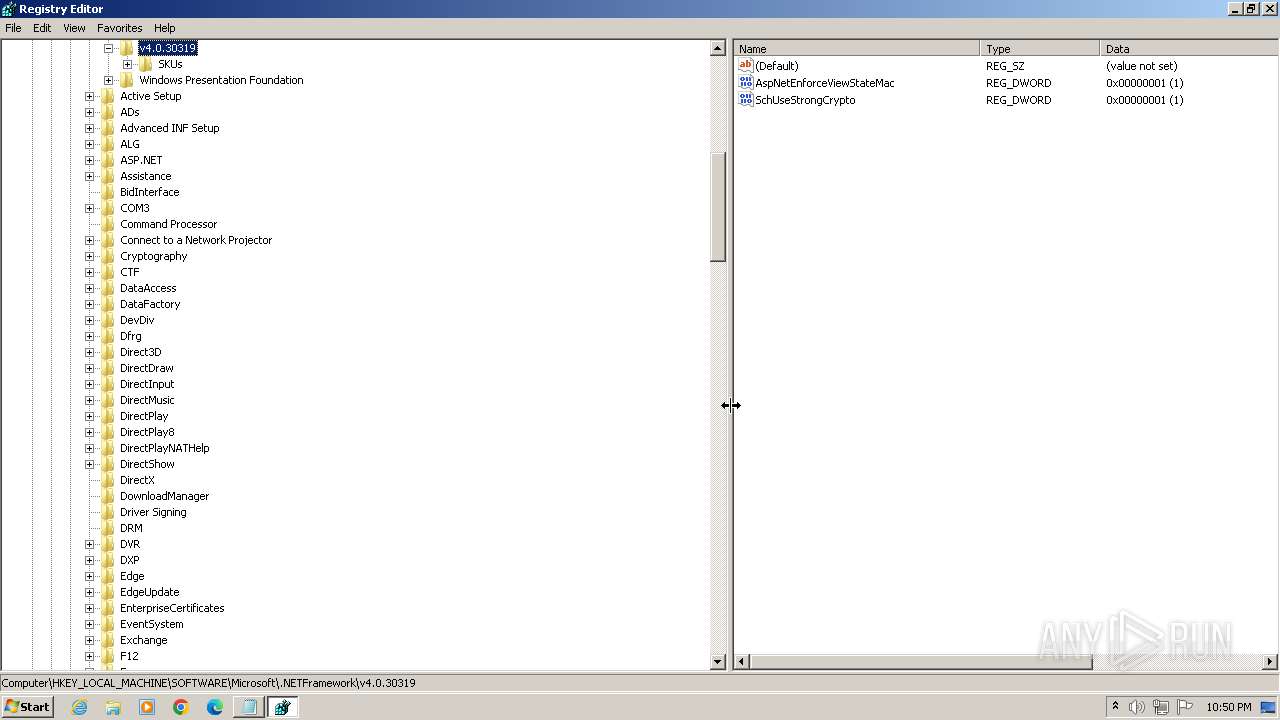Select the DownloadManager key
Viewport: 1280px width, 720px height.
(x=164, y=496)
